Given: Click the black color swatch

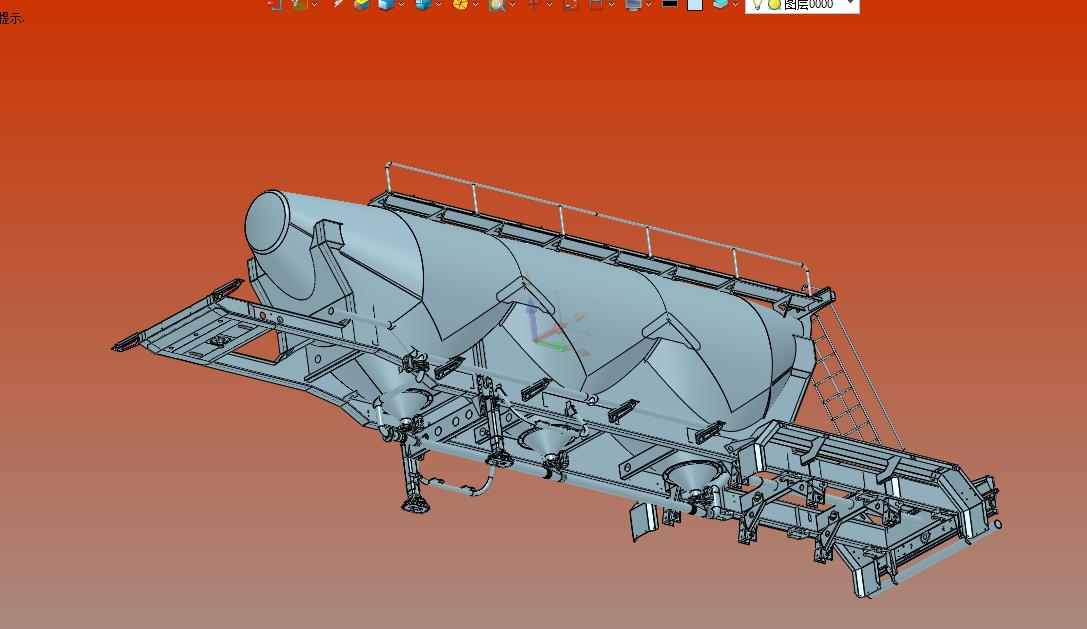Looking at the screenshot, I should (x=670, y=3).
